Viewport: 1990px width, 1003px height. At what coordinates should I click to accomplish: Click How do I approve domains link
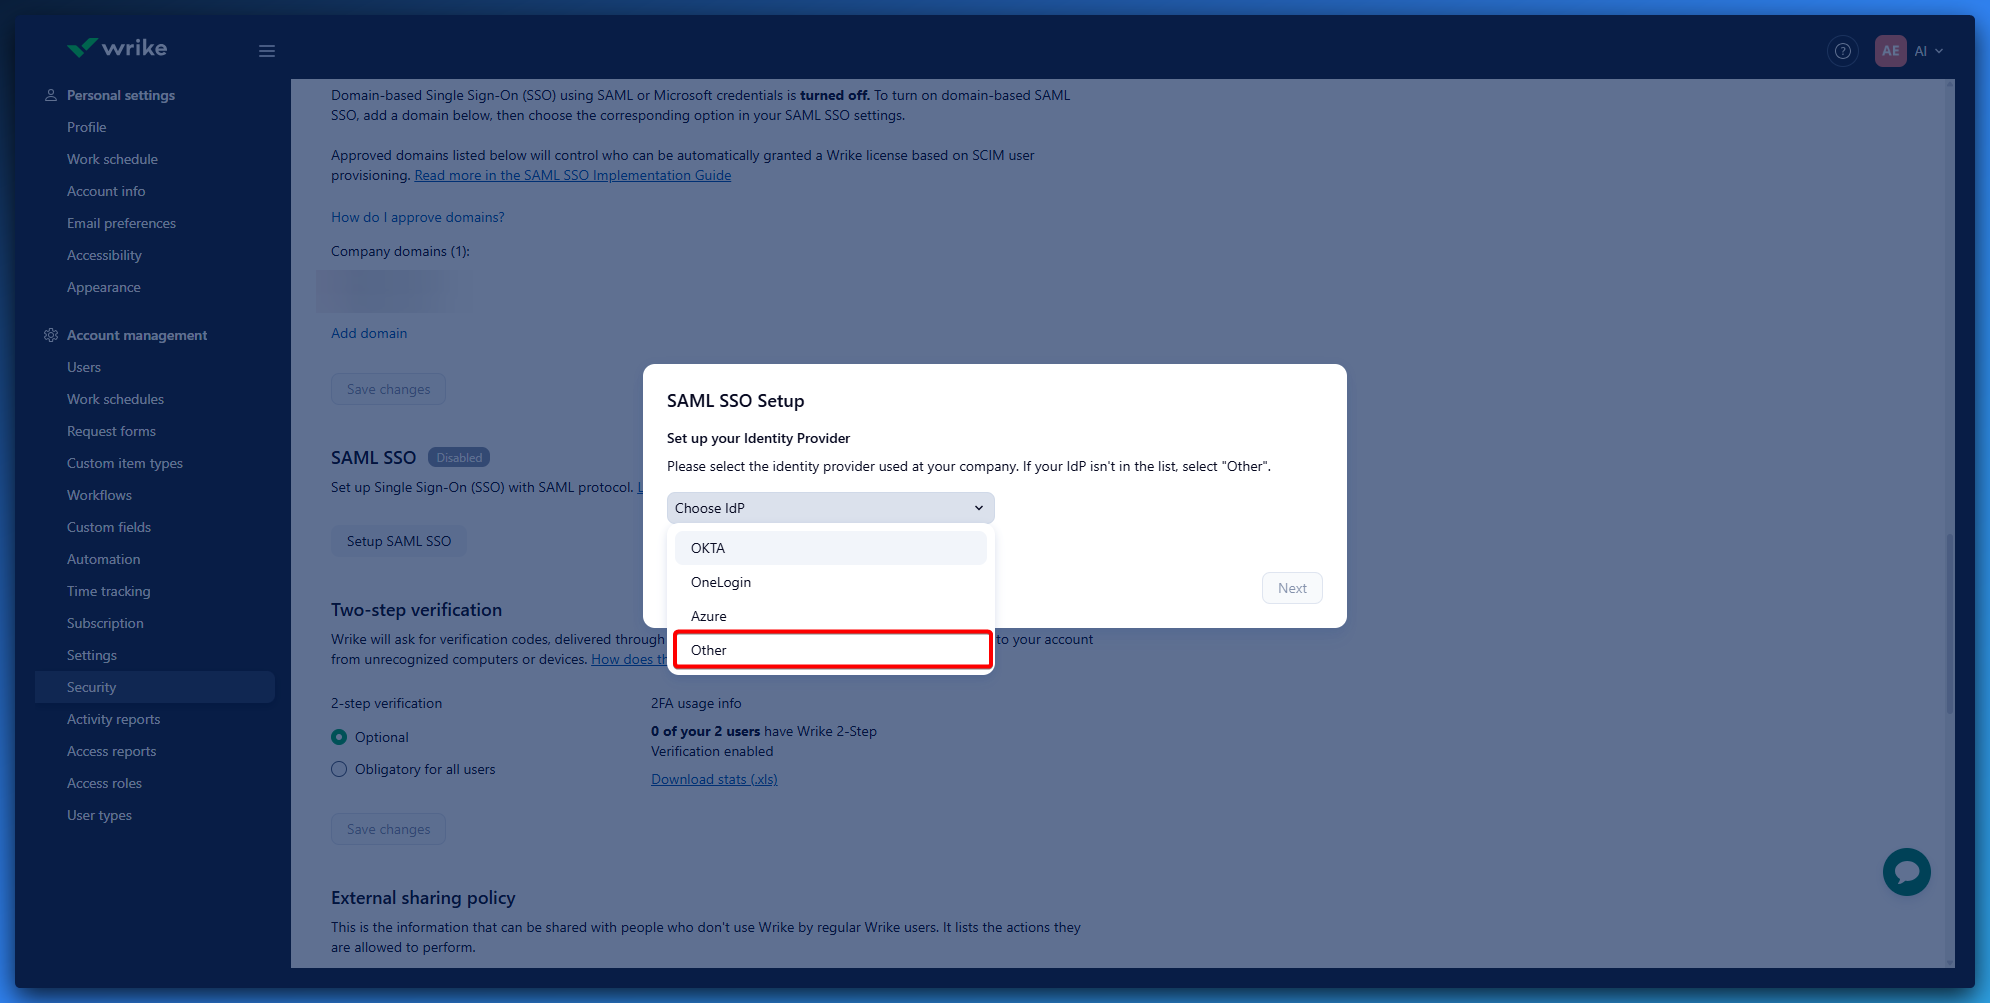[x=418, y=217]
